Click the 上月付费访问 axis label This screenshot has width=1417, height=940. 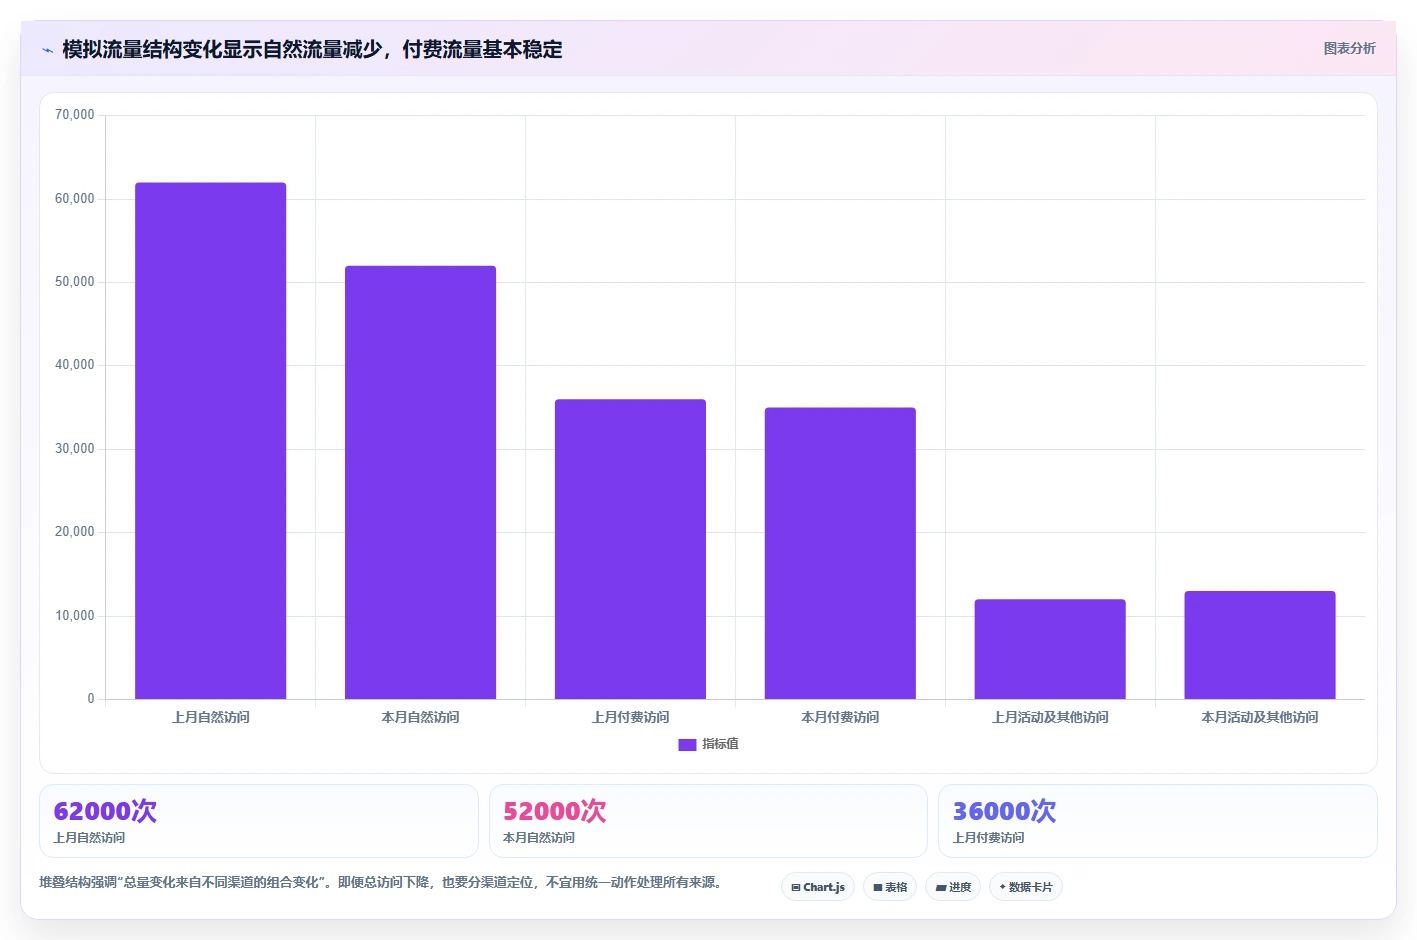630,717
